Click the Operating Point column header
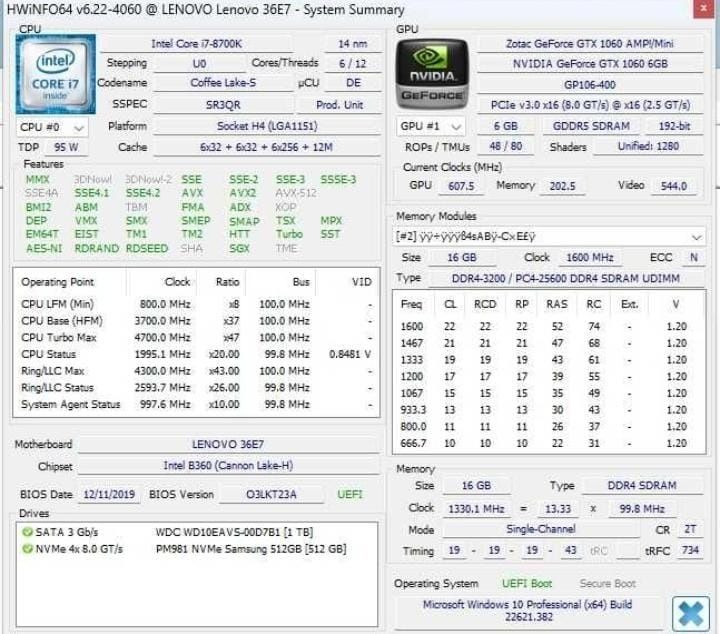The width and height of the screenshot is (720, 634). 57,282
